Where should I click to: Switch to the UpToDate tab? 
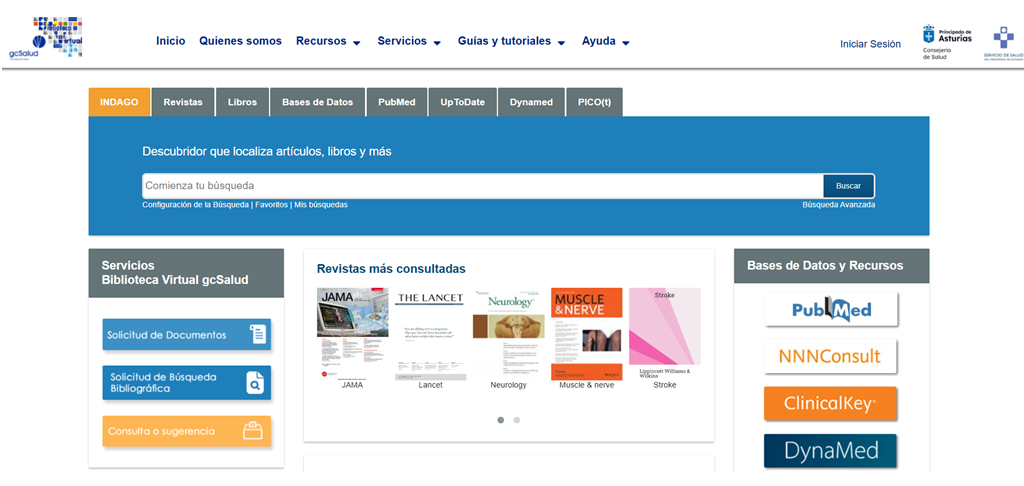coord(462,102)
